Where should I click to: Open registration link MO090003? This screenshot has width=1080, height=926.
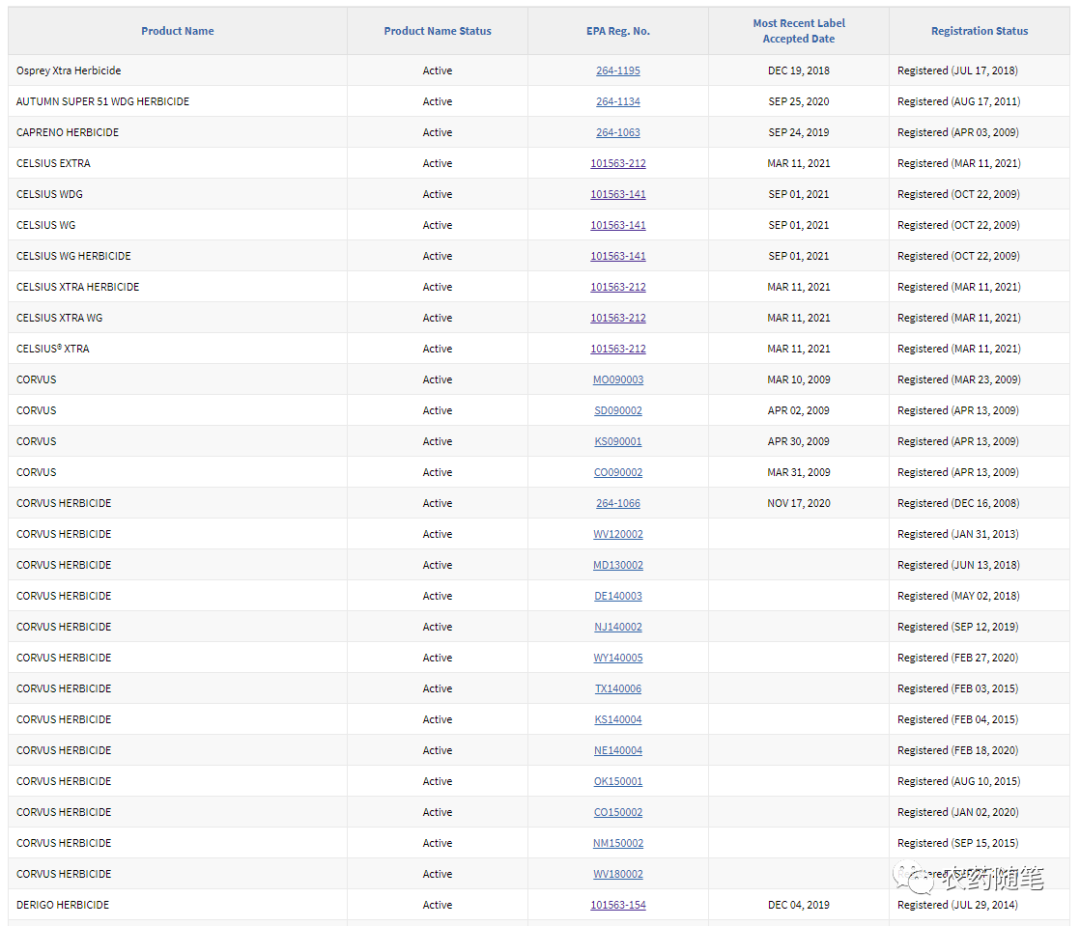click(x=618, y=380)
